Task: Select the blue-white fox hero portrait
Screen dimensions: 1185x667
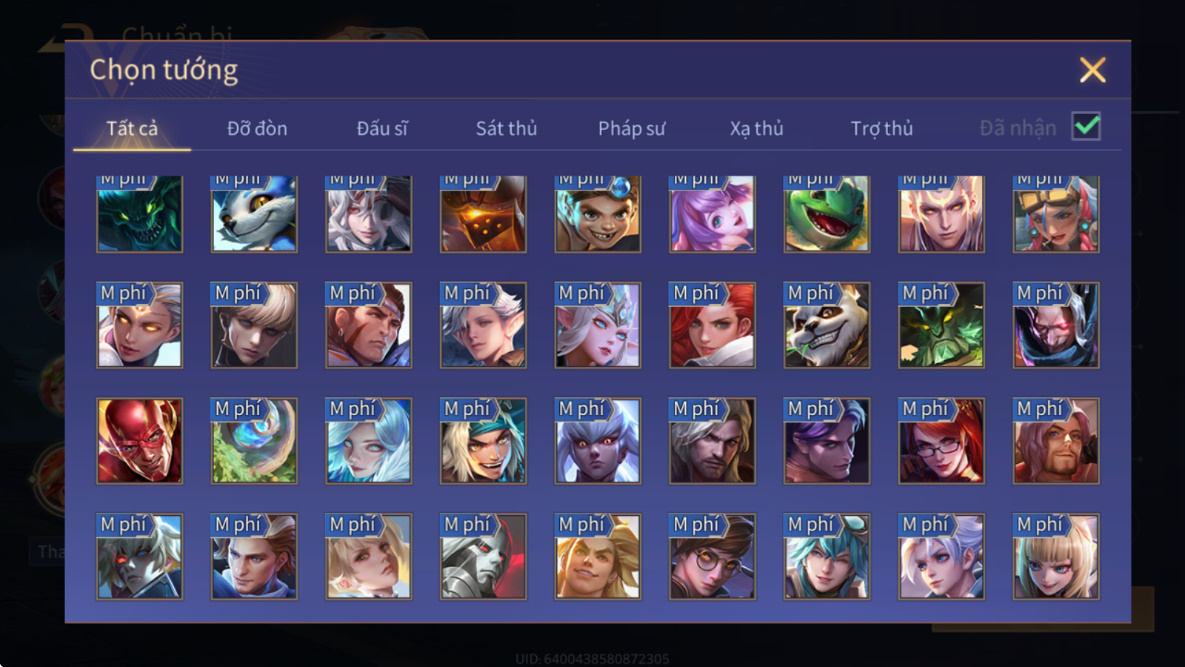Action: (x=254, y=214)
